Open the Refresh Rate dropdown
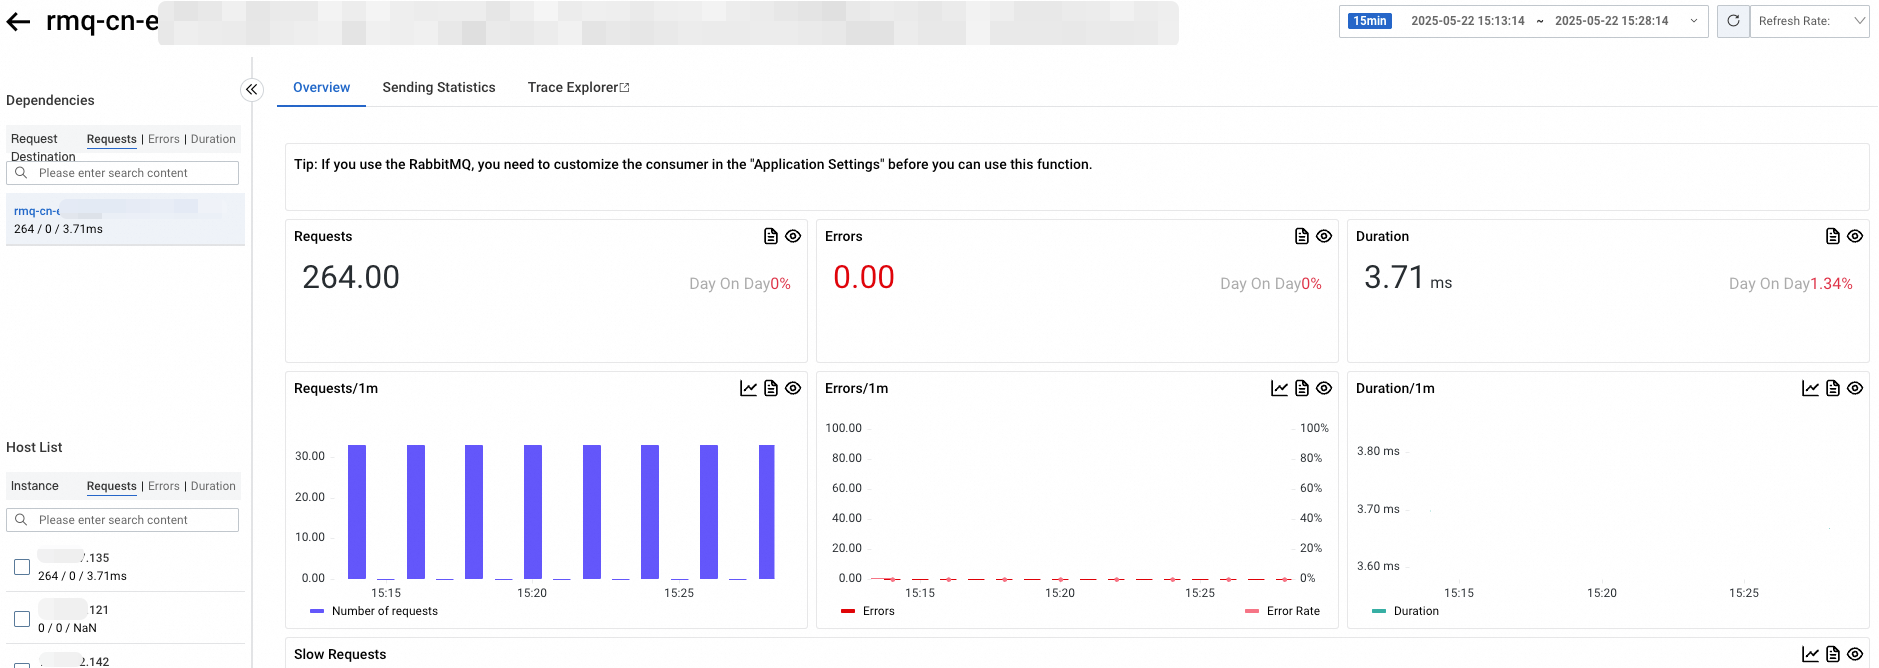This screenshot has width=1879, height=668. (1809, 21)
